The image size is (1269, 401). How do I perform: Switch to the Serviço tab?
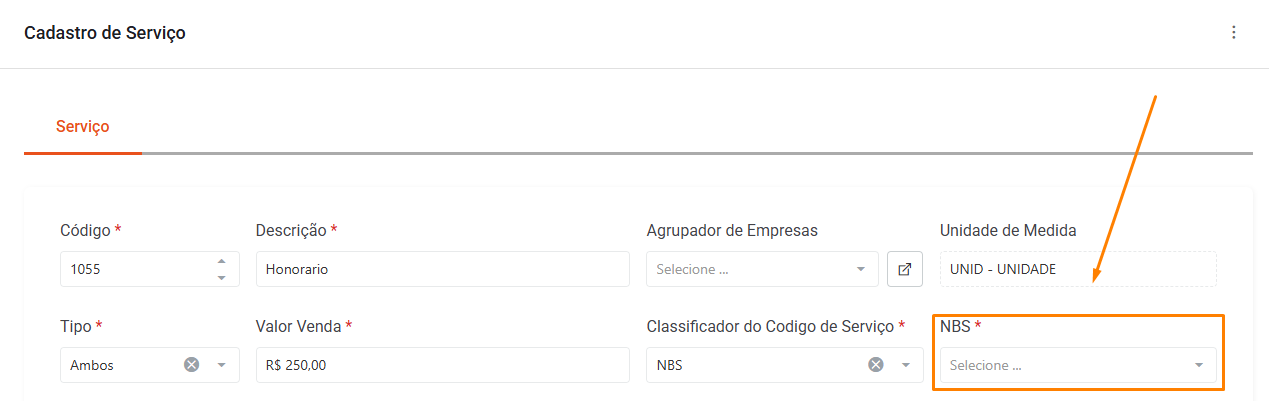click(83, 127)
